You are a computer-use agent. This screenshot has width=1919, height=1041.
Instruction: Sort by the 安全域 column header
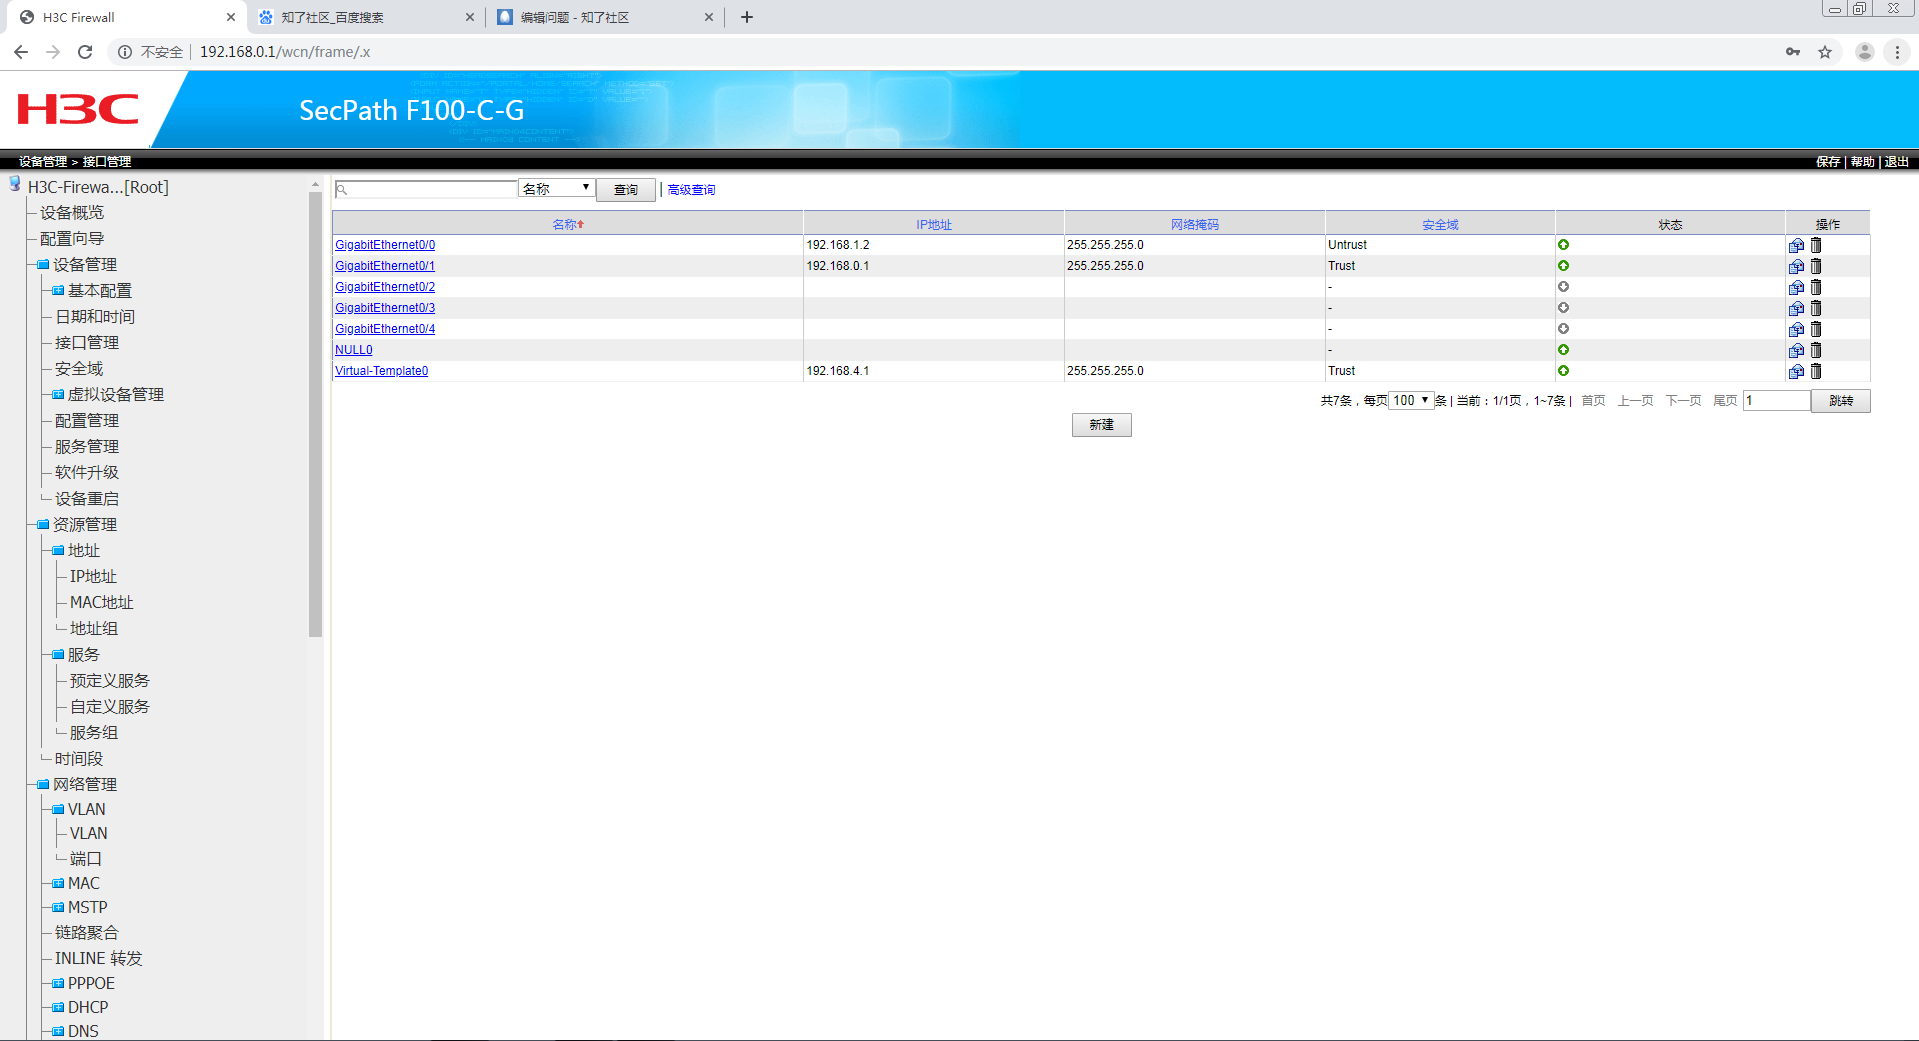1440,225
